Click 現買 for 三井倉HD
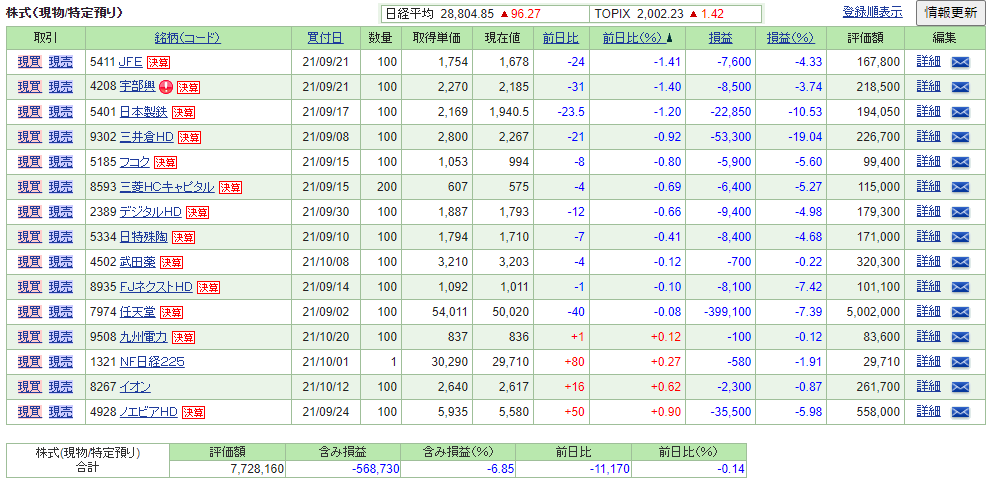990x480 pixels. tap(29, 137)
